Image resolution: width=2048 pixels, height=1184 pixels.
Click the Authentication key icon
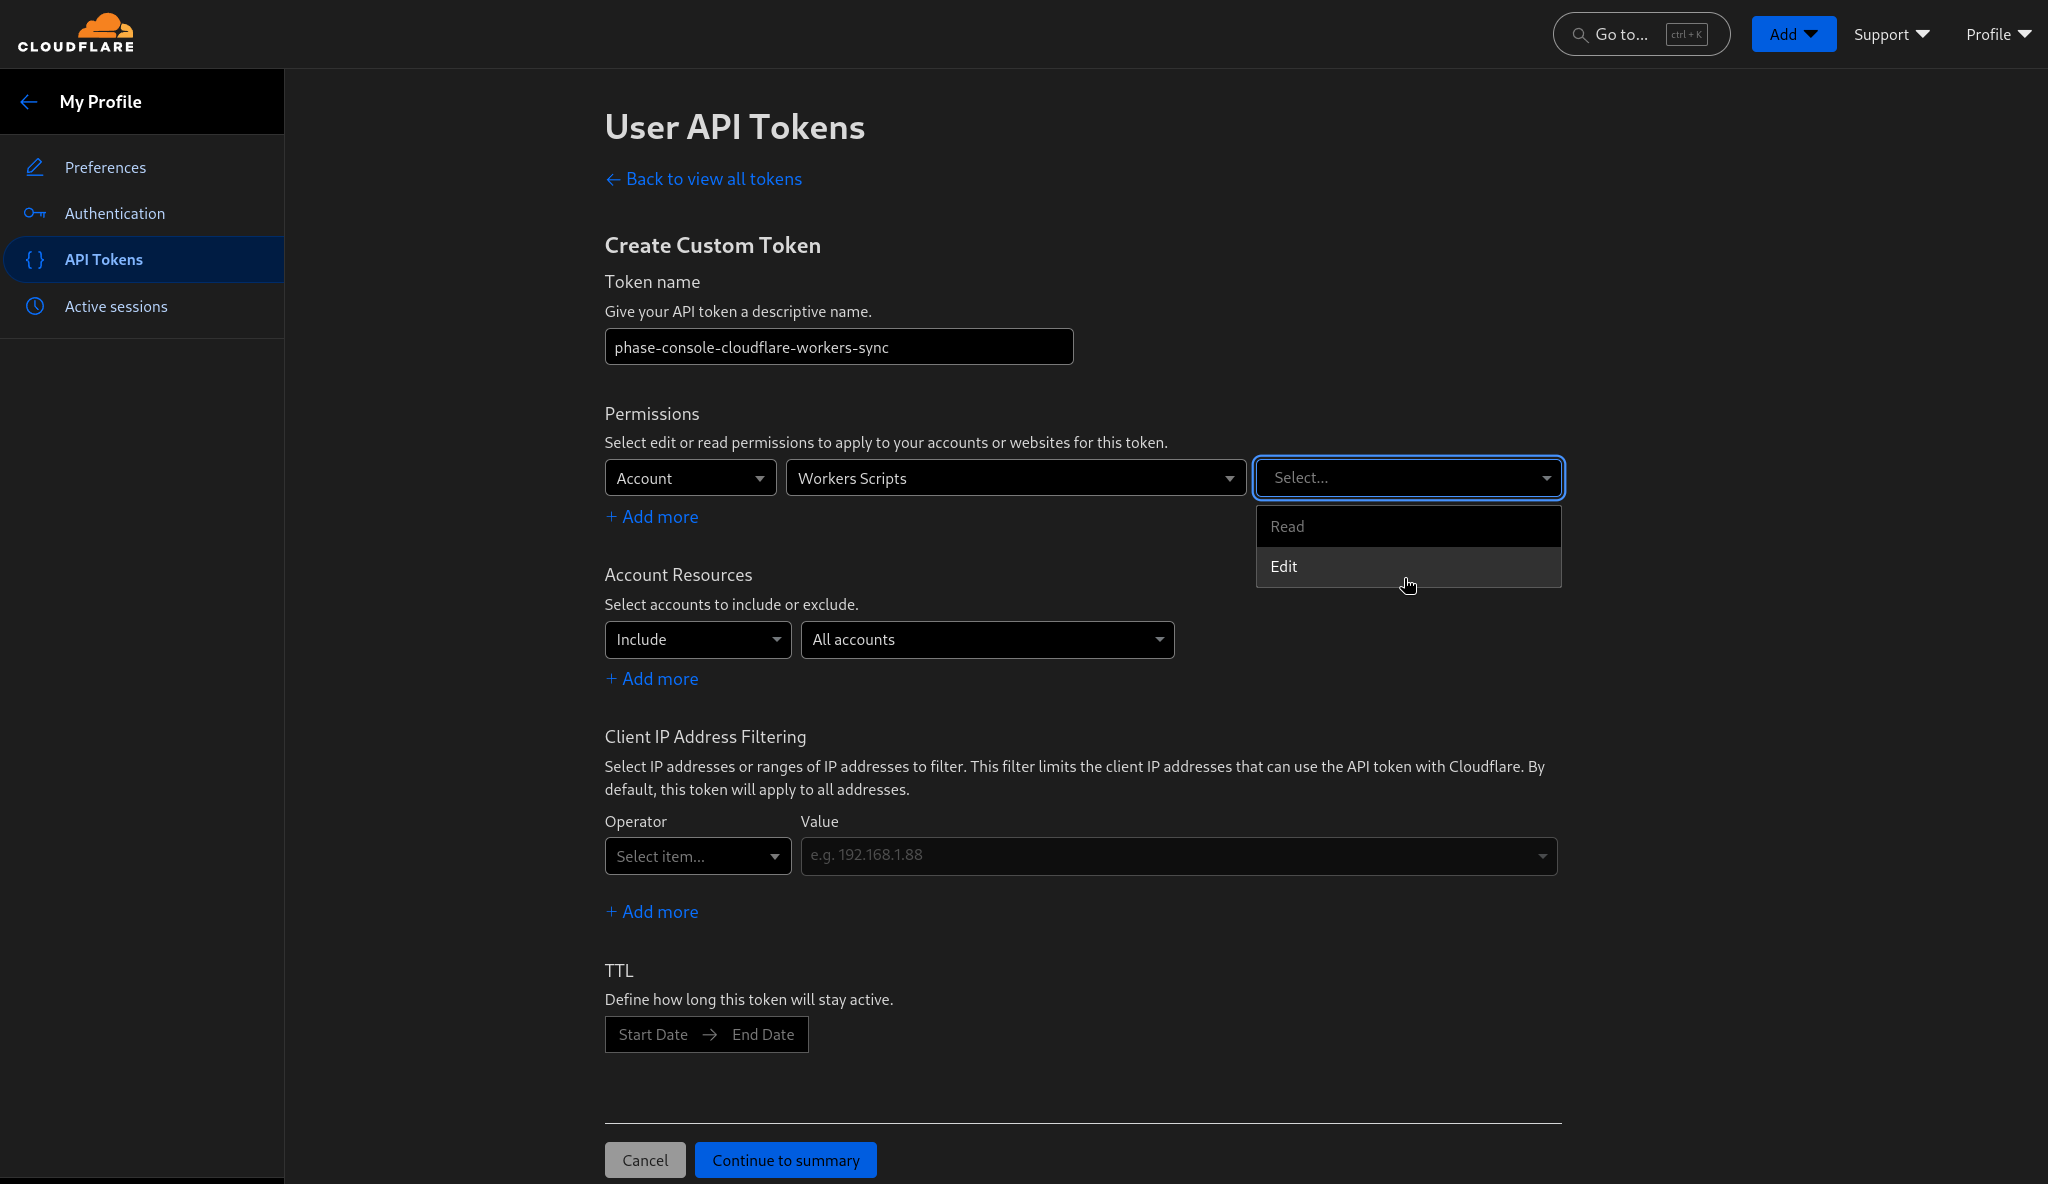pyautogui.click(x=35, y=213)
